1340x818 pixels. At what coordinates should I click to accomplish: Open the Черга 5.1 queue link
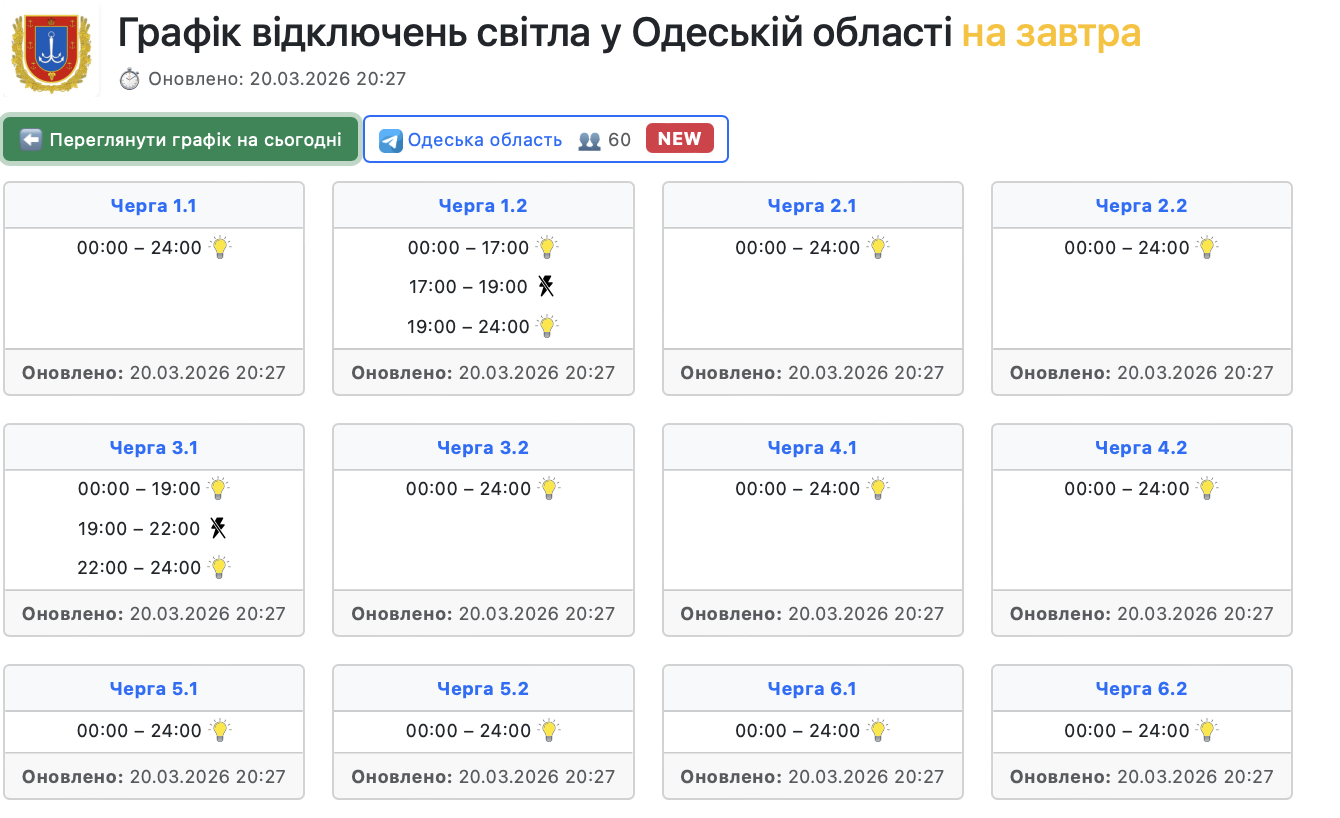tap(154, 689)
